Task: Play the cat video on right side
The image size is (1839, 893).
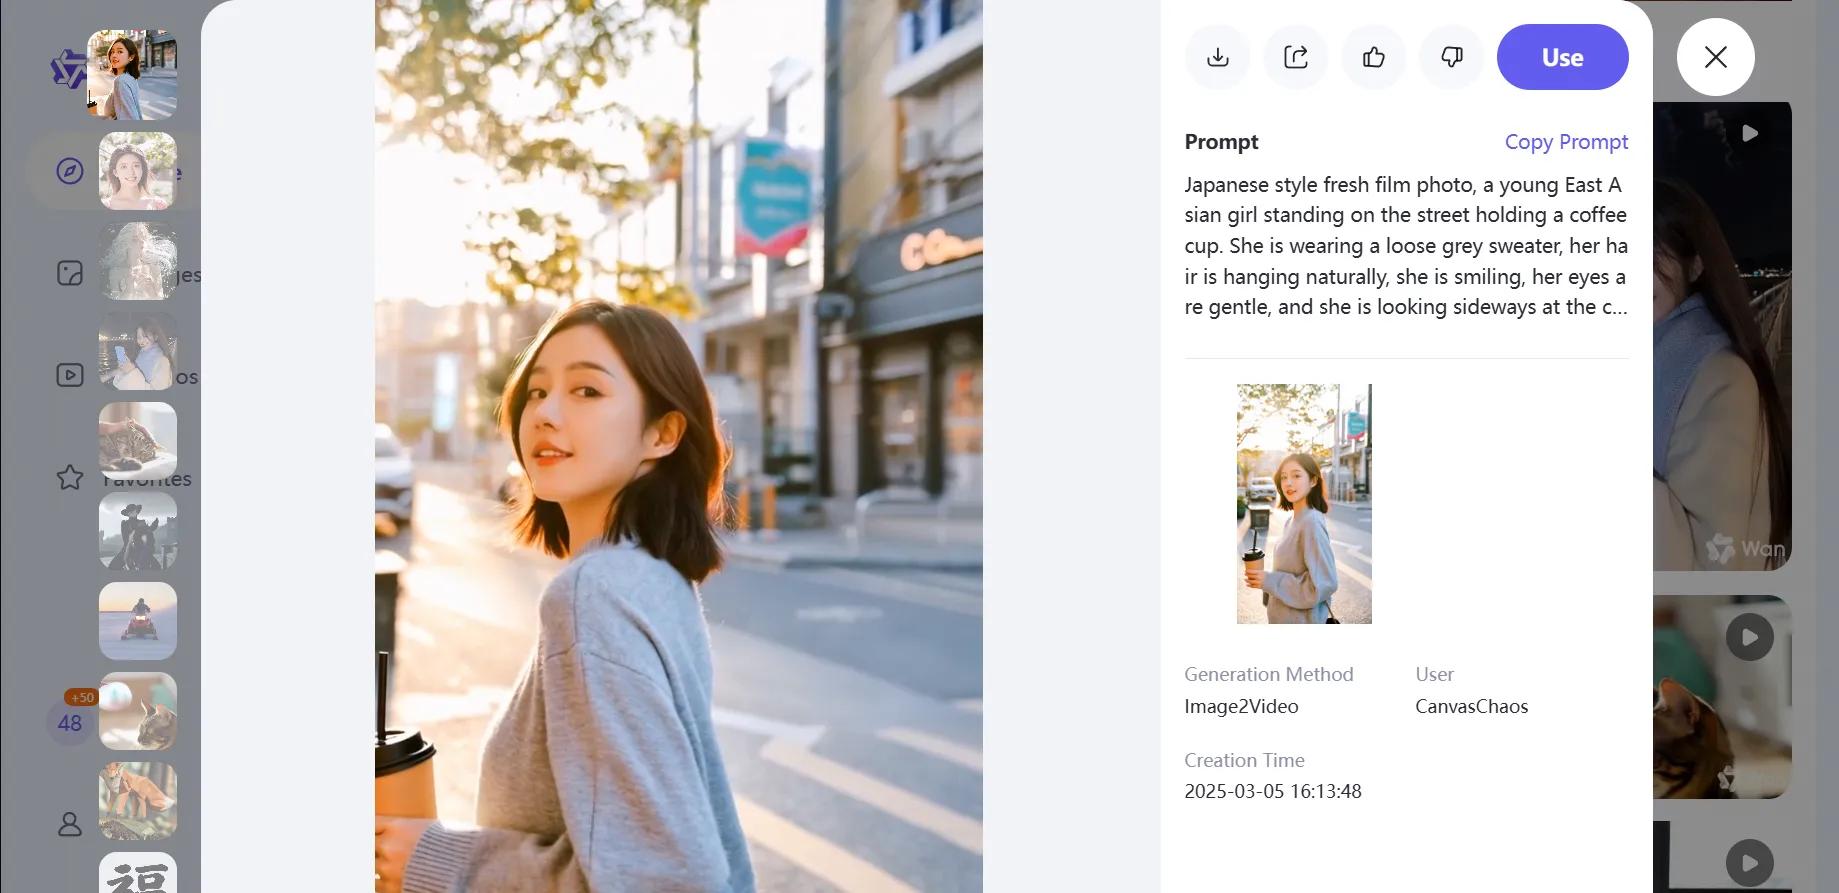Action: [x=1749, y=637]
